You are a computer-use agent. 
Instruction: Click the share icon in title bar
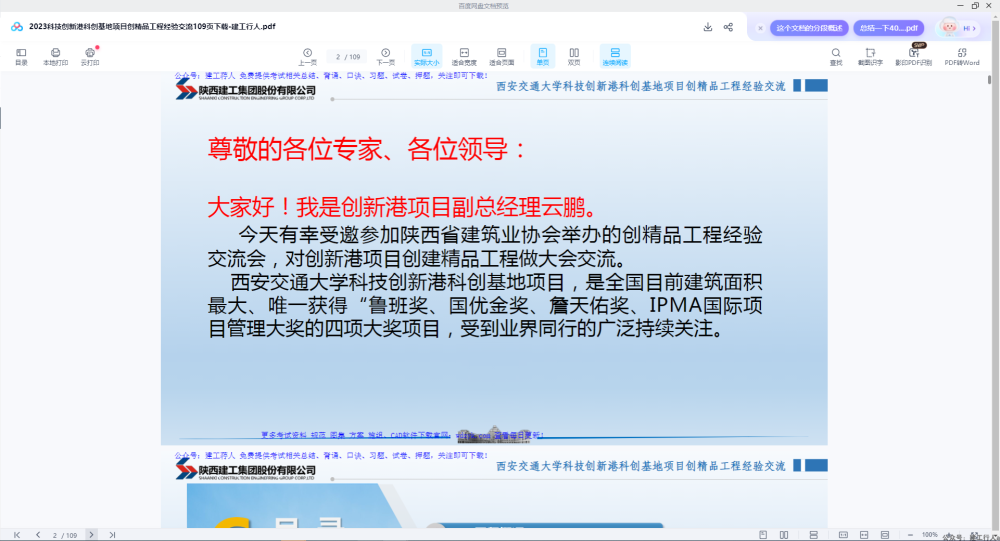[x=728, y=27]
